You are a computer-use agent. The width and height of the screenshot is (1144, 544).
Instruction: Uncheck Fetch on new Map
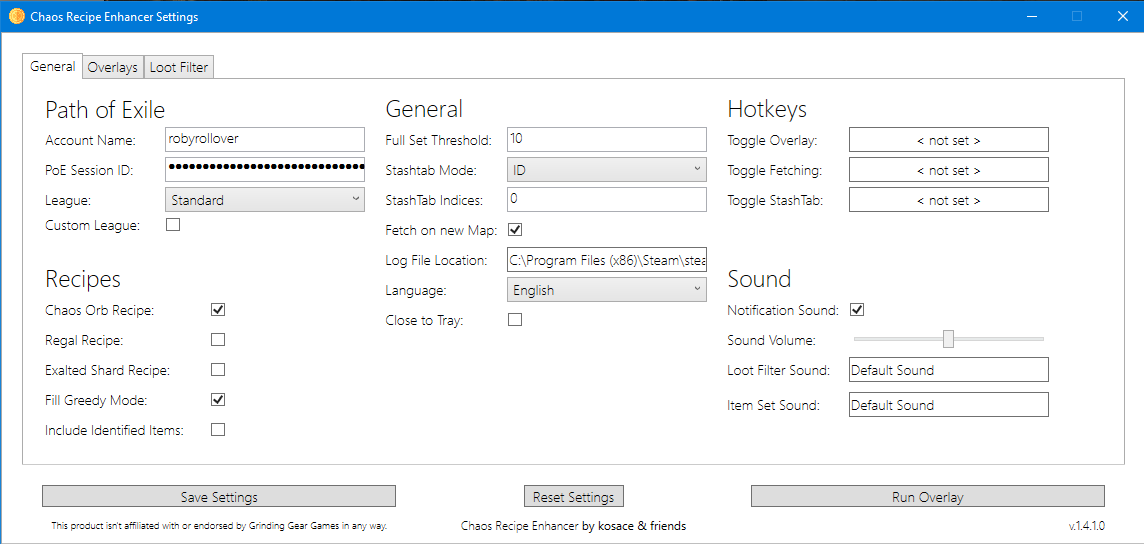[515, 230]
